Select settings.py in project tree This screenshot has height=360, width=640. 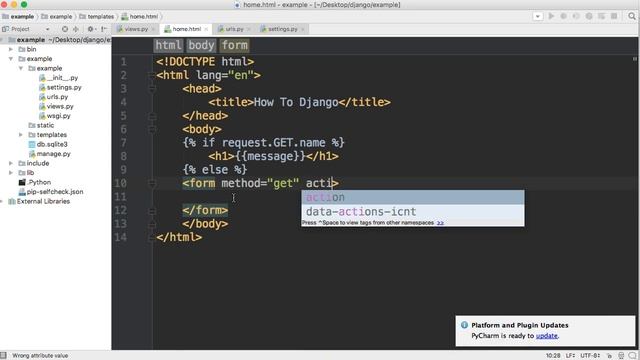coord(60,87)
